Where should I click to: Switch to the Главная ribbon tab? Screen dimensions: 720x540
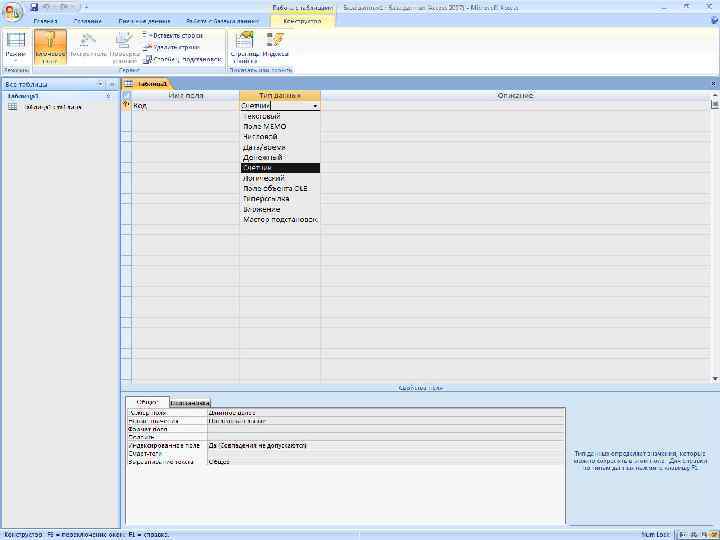44,20
